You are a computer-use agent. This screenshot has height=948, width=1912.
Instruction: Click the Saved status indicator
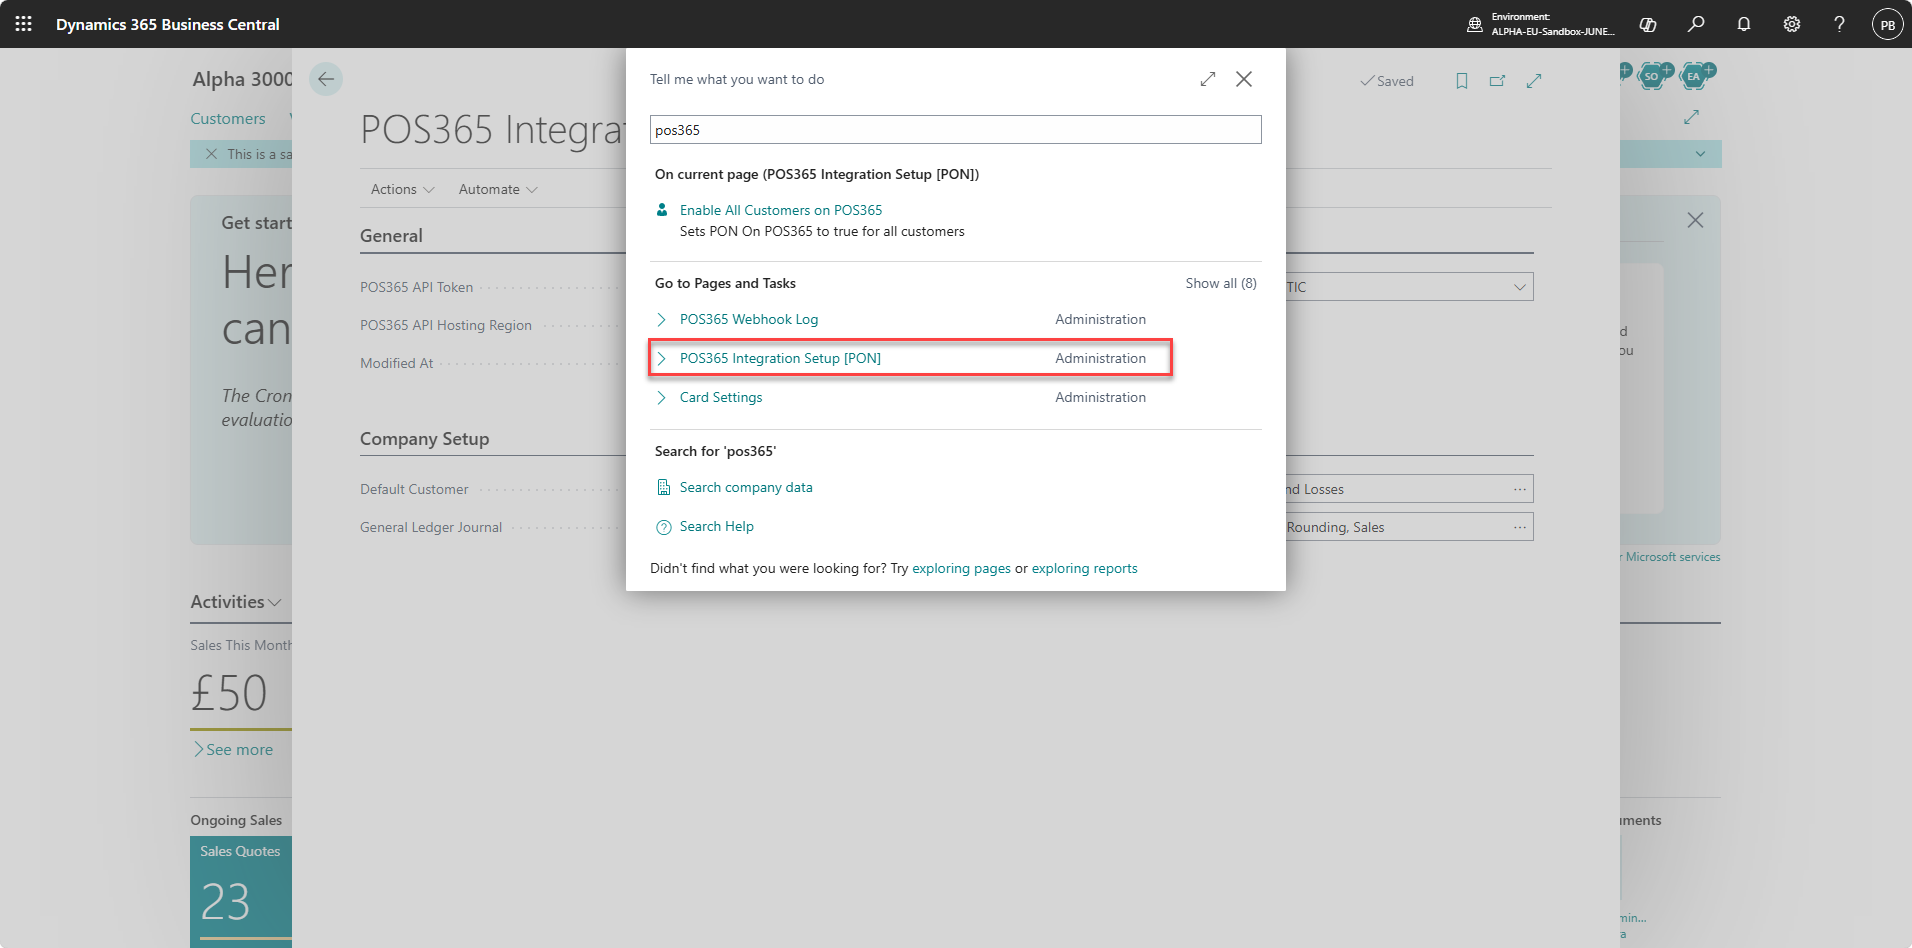[x=1387, y=81]
